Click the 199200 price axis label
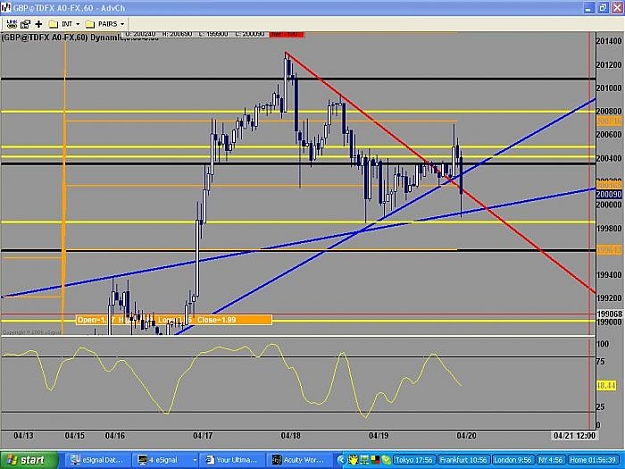The height and width of the screenshot is (469, 625). point(609,298)
